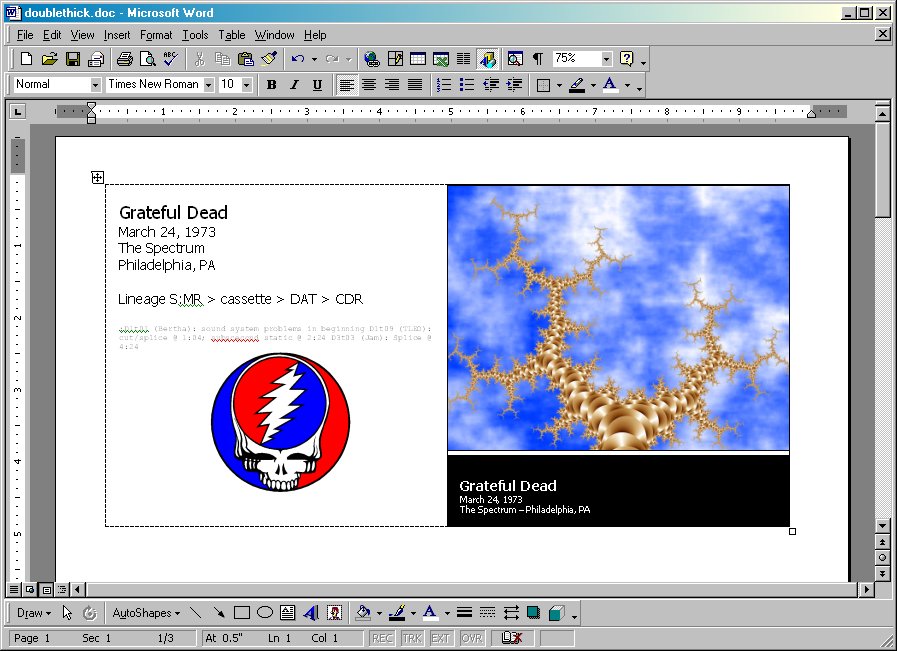Select the Oval drawing tool
897x651 pixels.
(264, 613)
